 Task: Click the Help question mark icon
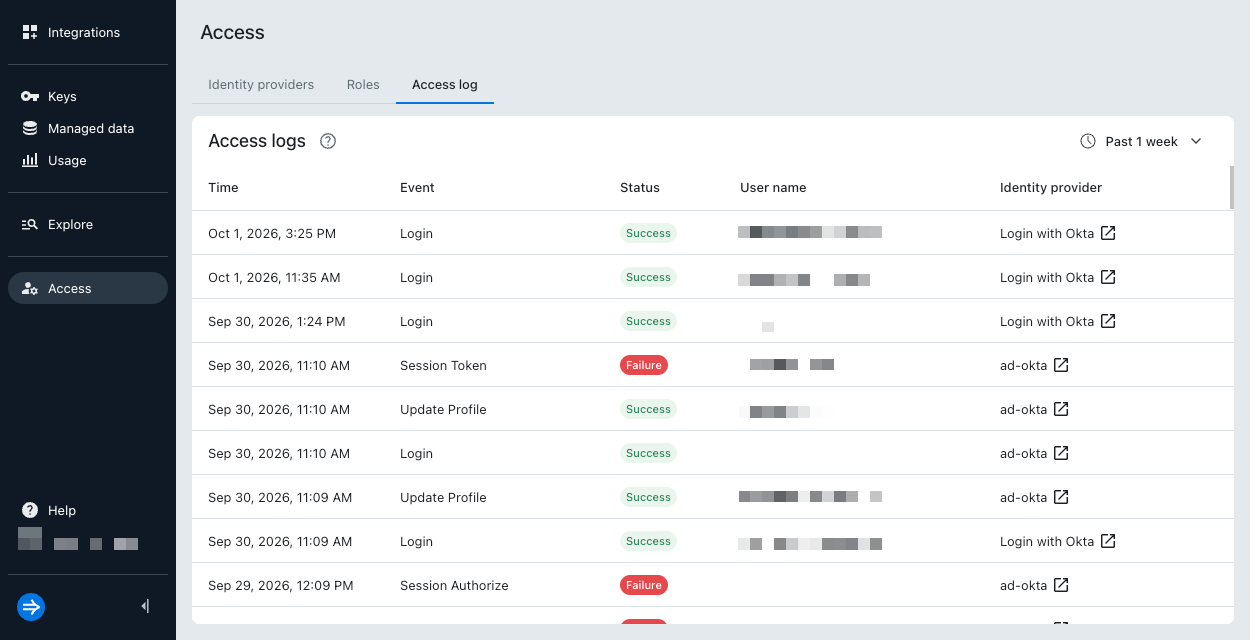[x=30, y=510]
